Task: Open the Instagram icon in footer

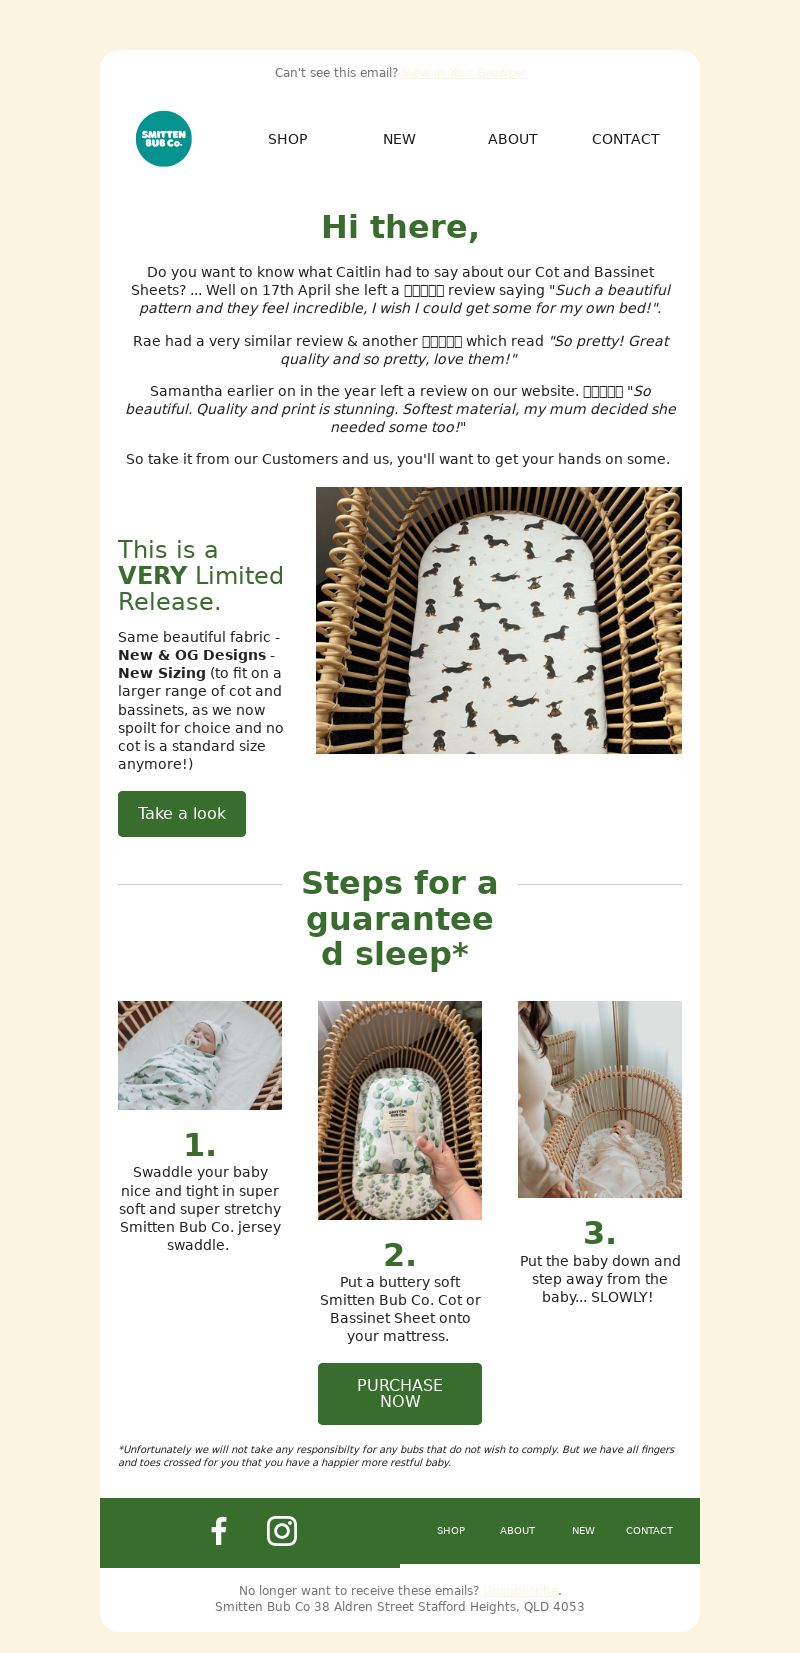Action: pos(282,1531)
